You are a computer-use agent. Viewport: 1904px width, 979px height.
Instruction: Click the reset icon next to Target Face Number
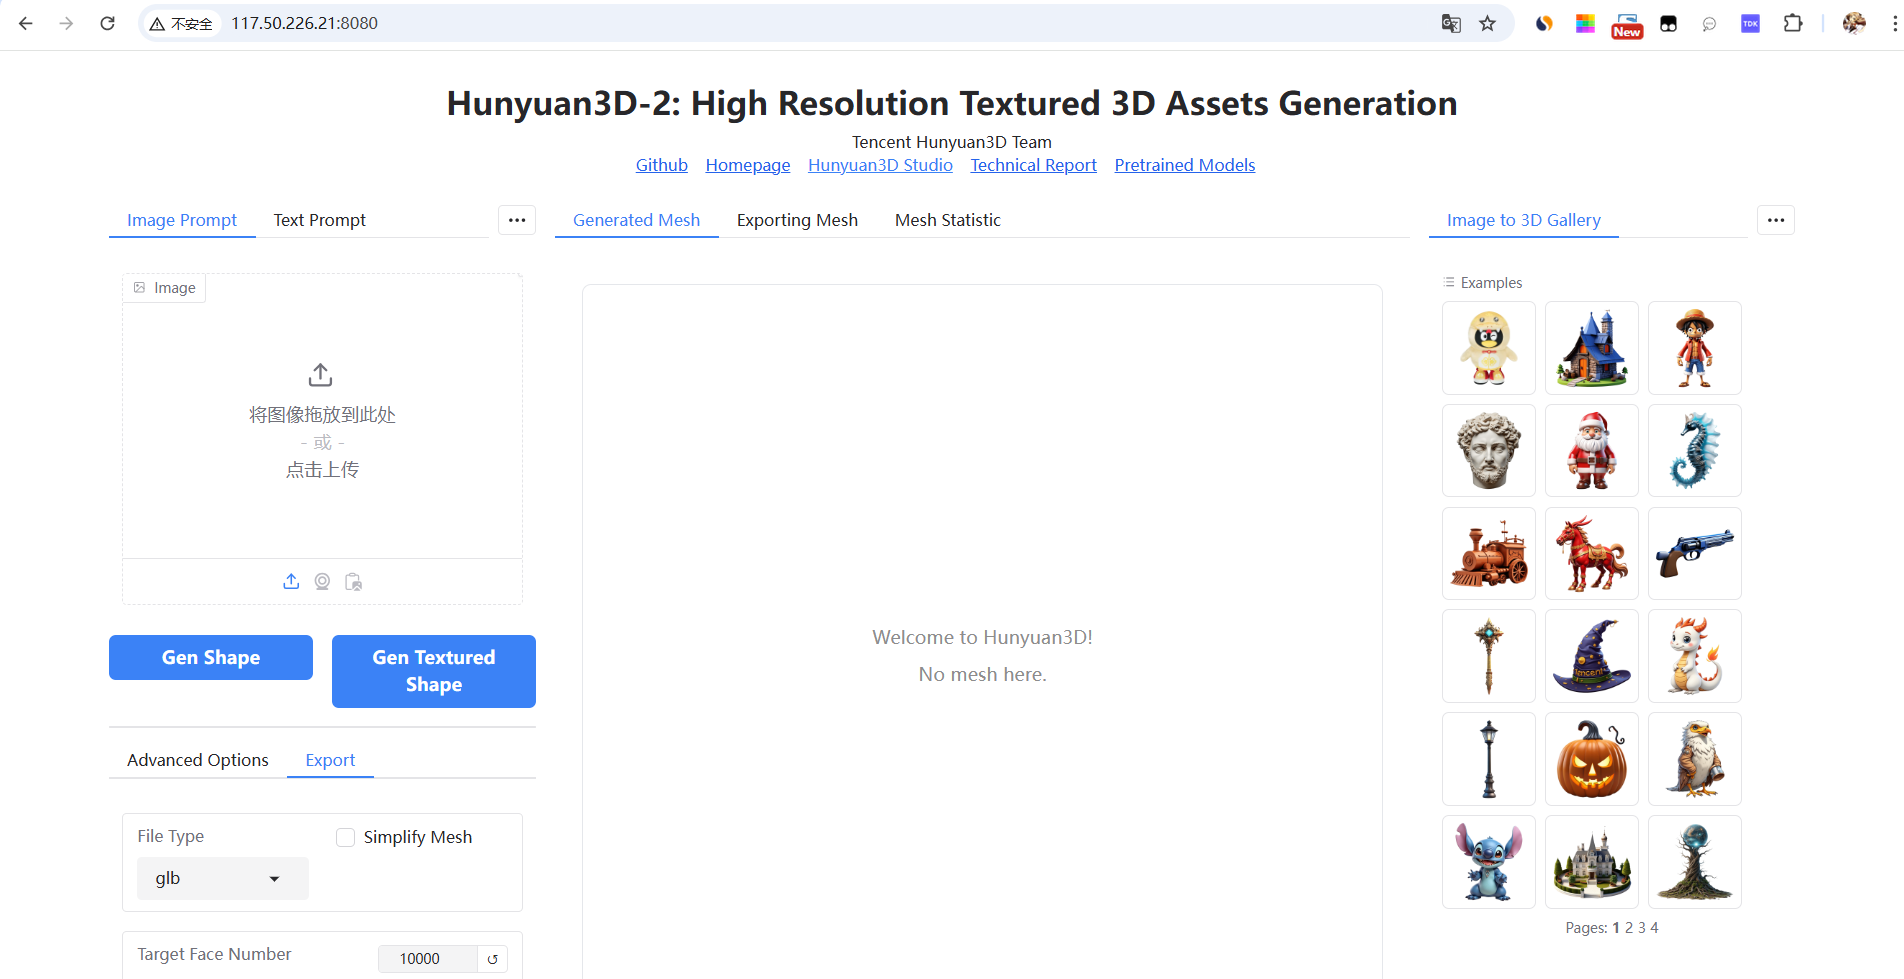[493, 959]
